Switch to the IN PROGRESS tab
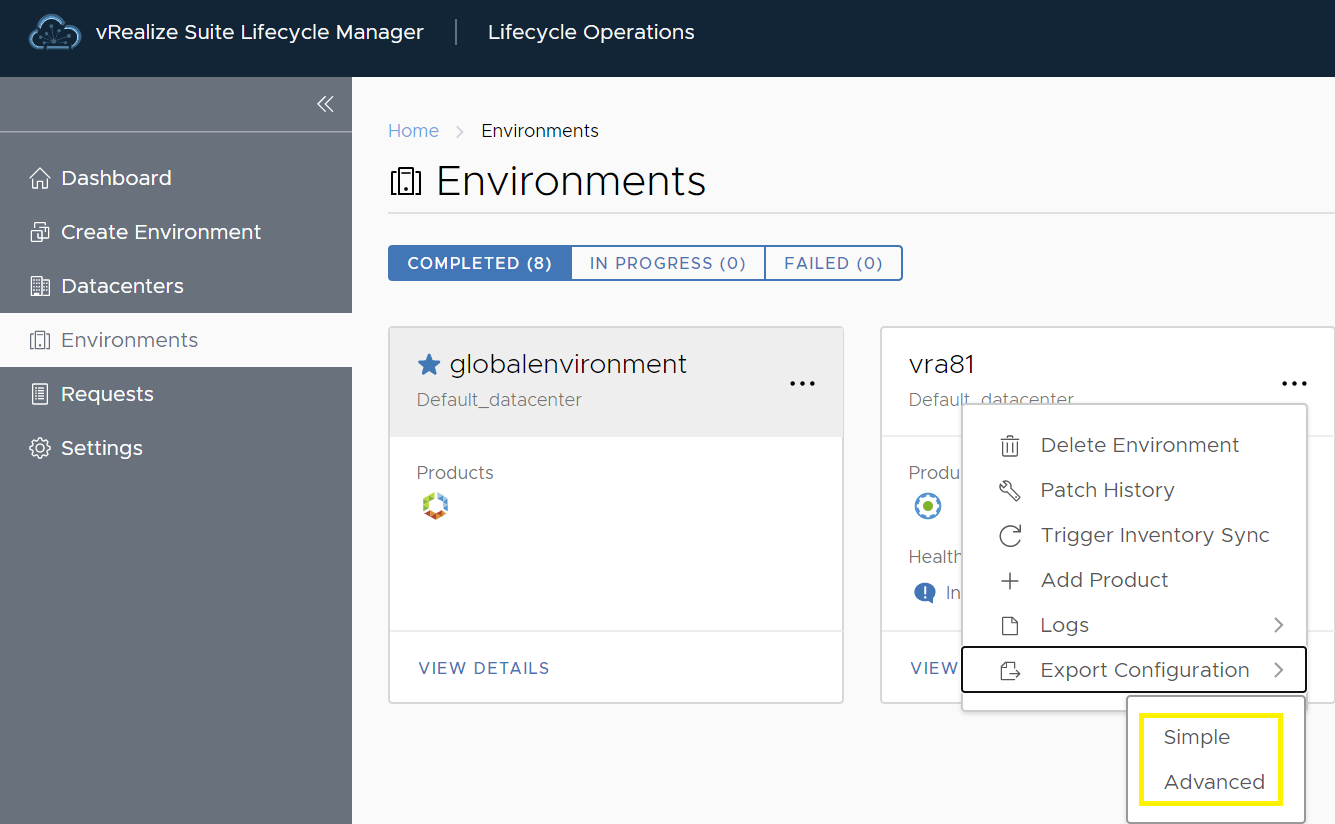This screenshot has width=1335, height=824. pos(667,262)
